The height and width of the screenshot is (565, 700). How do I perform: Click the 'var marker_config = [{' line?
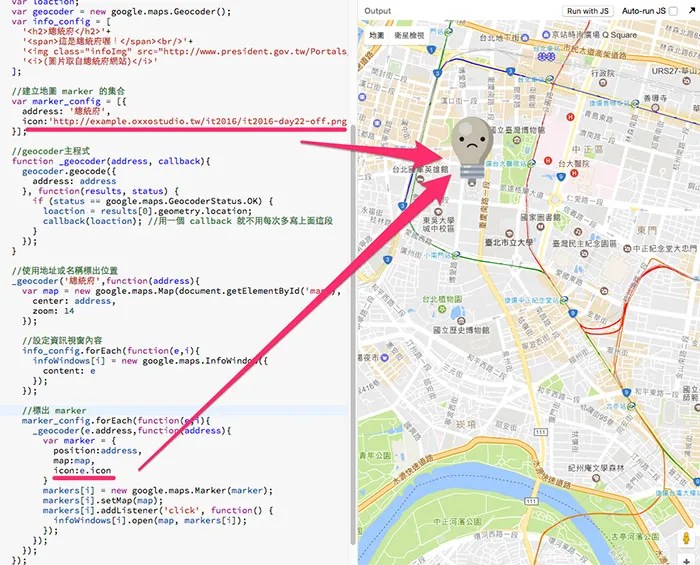coord(69,101)
